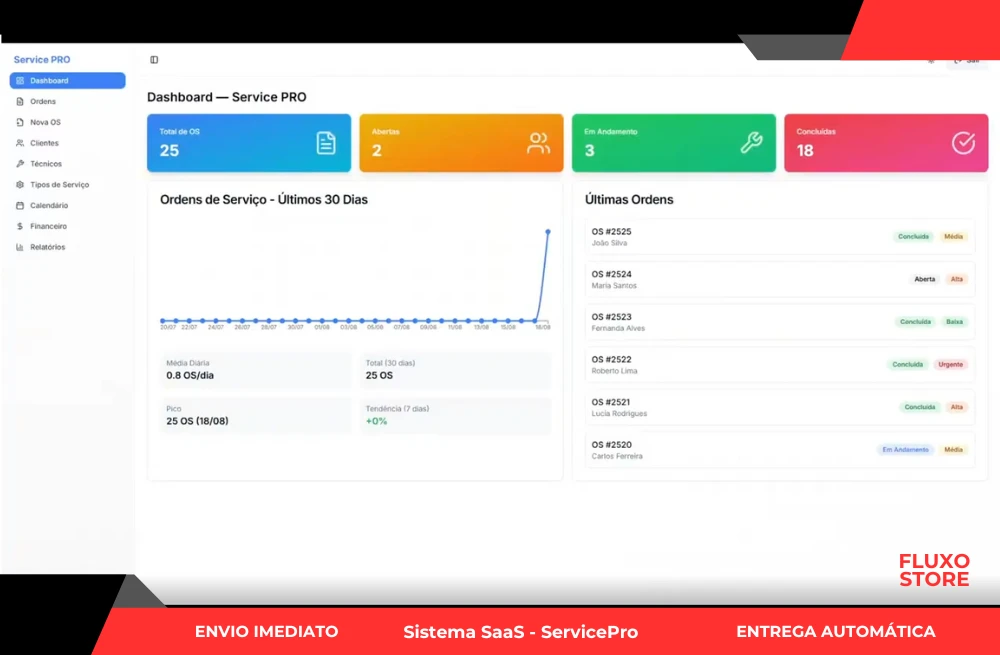
Task: Click the peak data point on line chart
Action: coord(548,232)
